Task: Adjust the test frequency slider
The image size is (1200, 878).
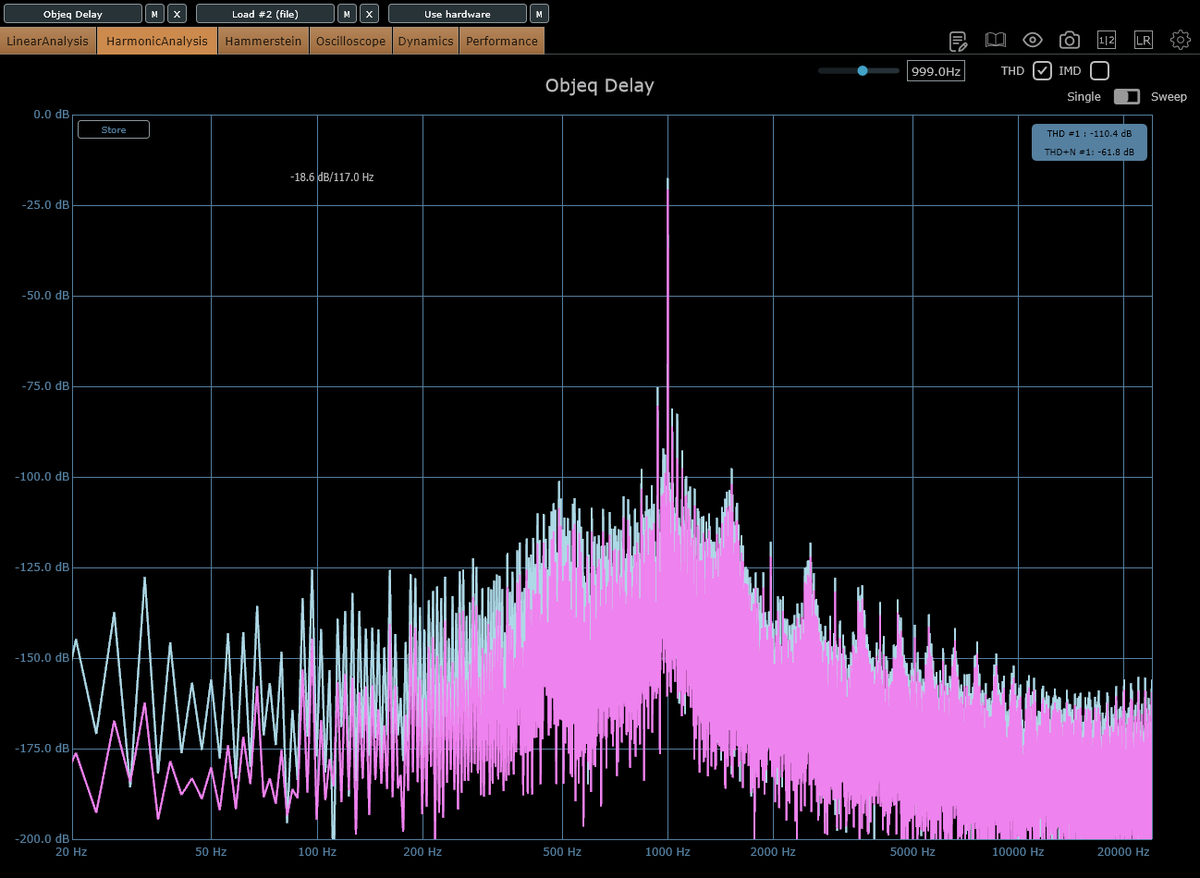Action: [x=858, y=71]
